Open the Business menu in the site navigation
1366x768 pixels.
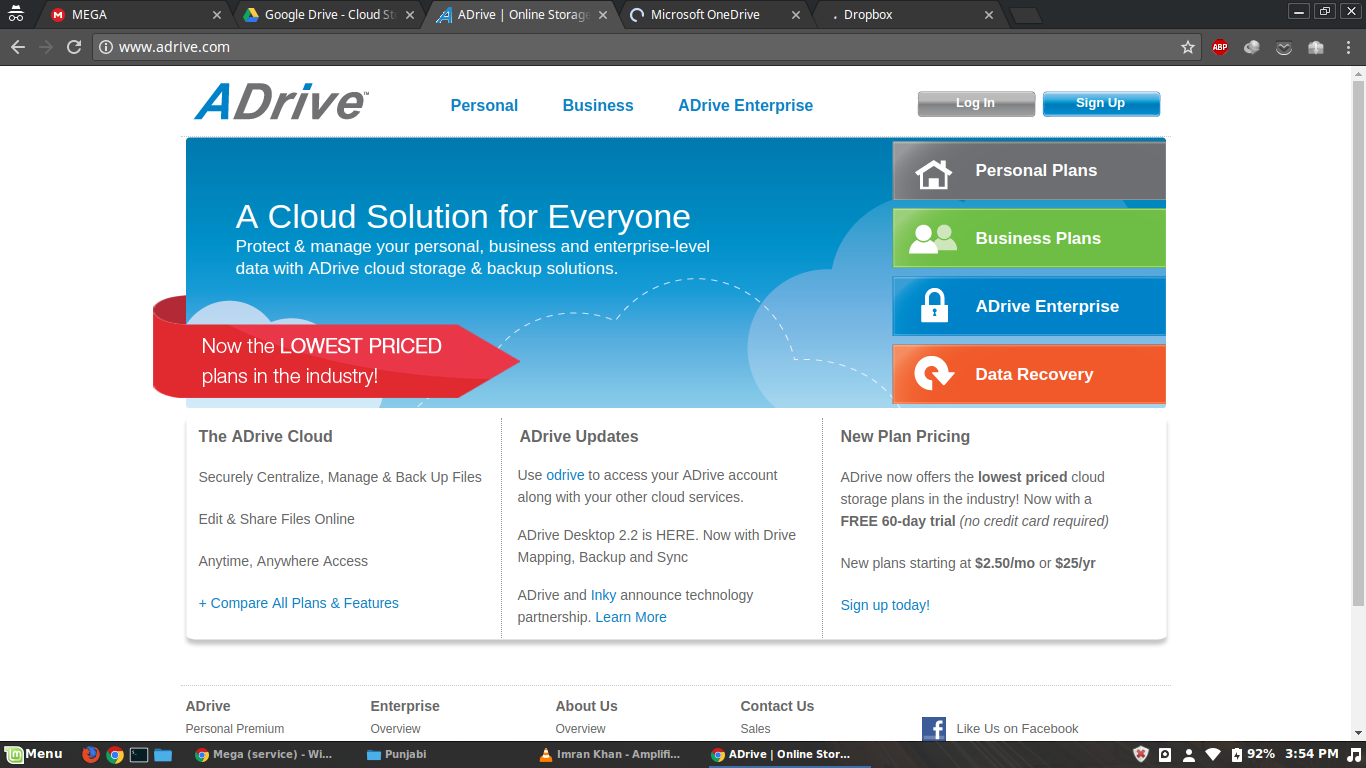(598, 106)
